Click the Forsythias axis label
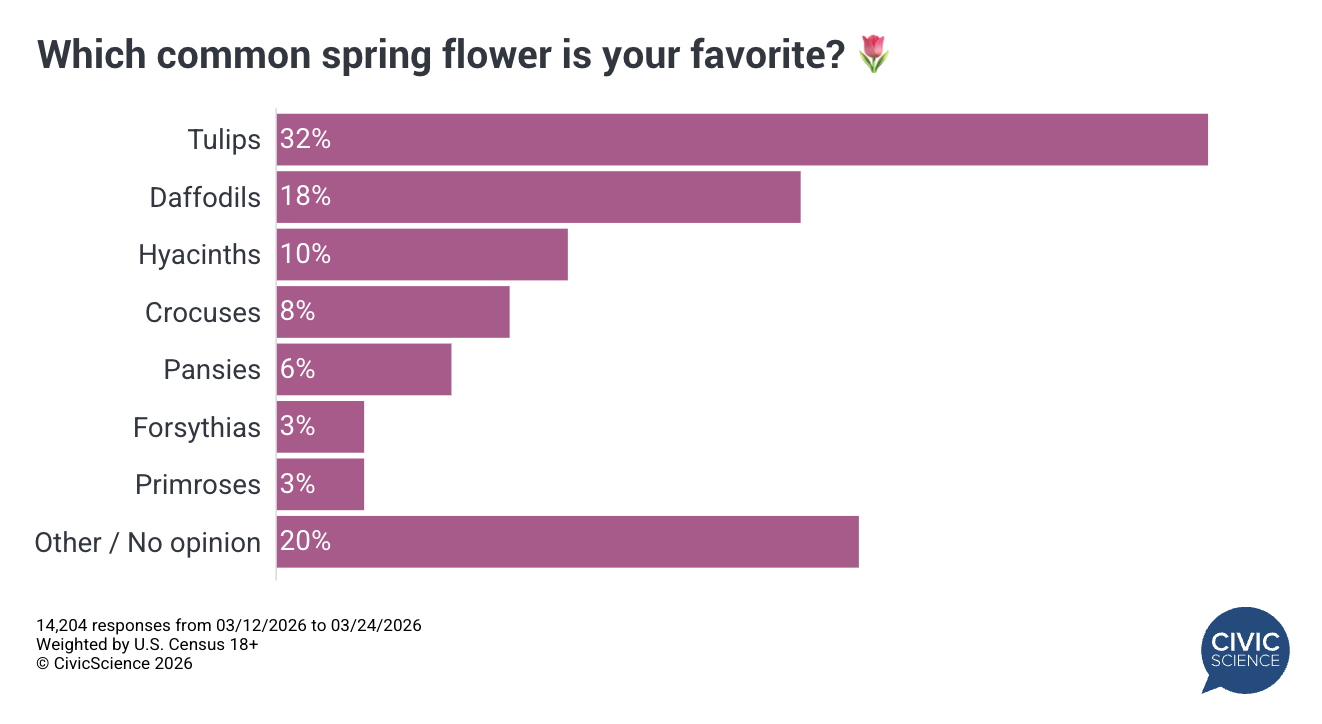 point(197,428)
